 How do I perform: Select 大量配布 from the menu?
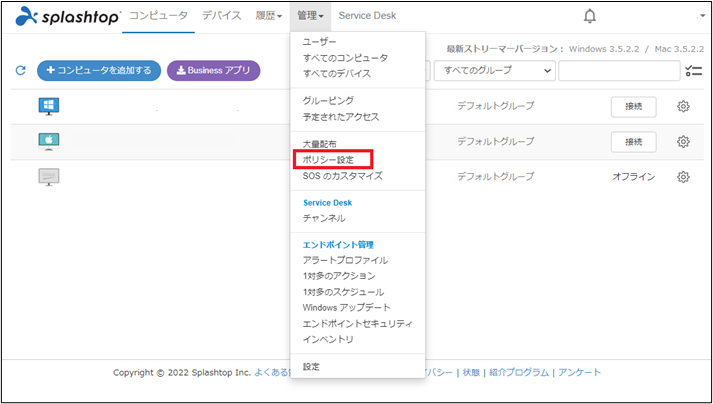point(320,144)
